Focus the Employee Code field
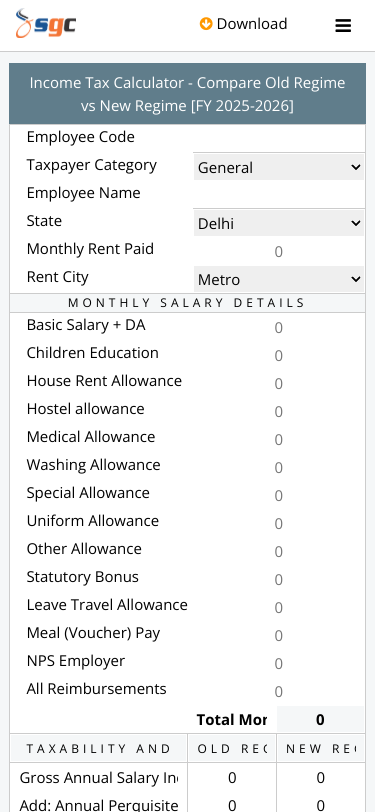 [x=279, y=139]
